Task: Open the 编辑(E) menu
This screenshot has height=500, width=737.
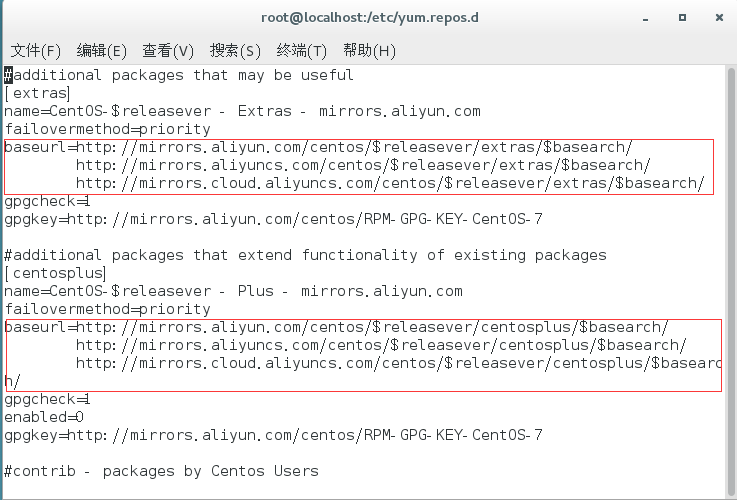Action: 102,50
